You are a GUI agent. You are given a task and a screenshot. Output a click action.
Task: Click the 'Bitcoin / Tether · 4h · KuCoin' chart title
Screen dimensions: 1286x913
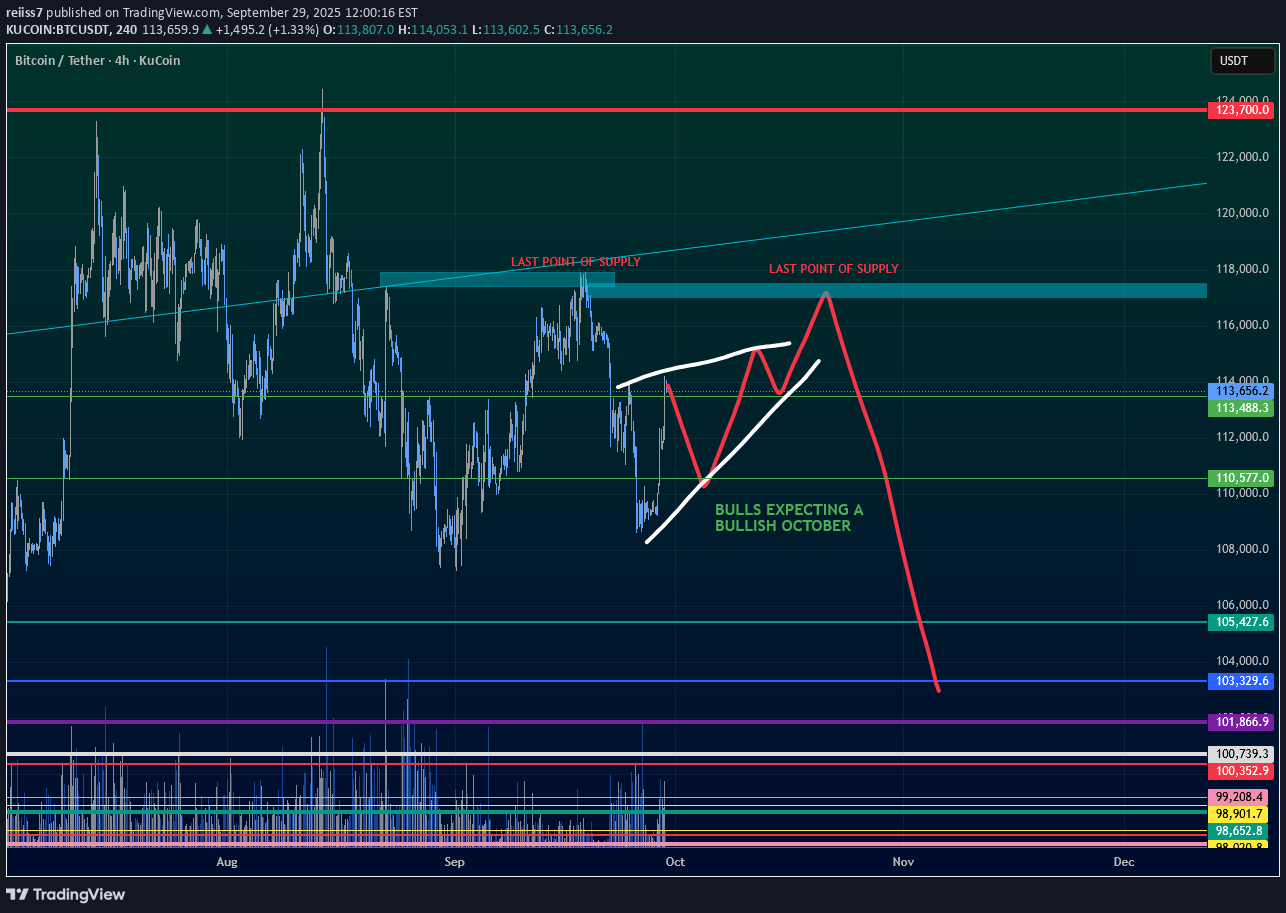[x=97, y=61]
